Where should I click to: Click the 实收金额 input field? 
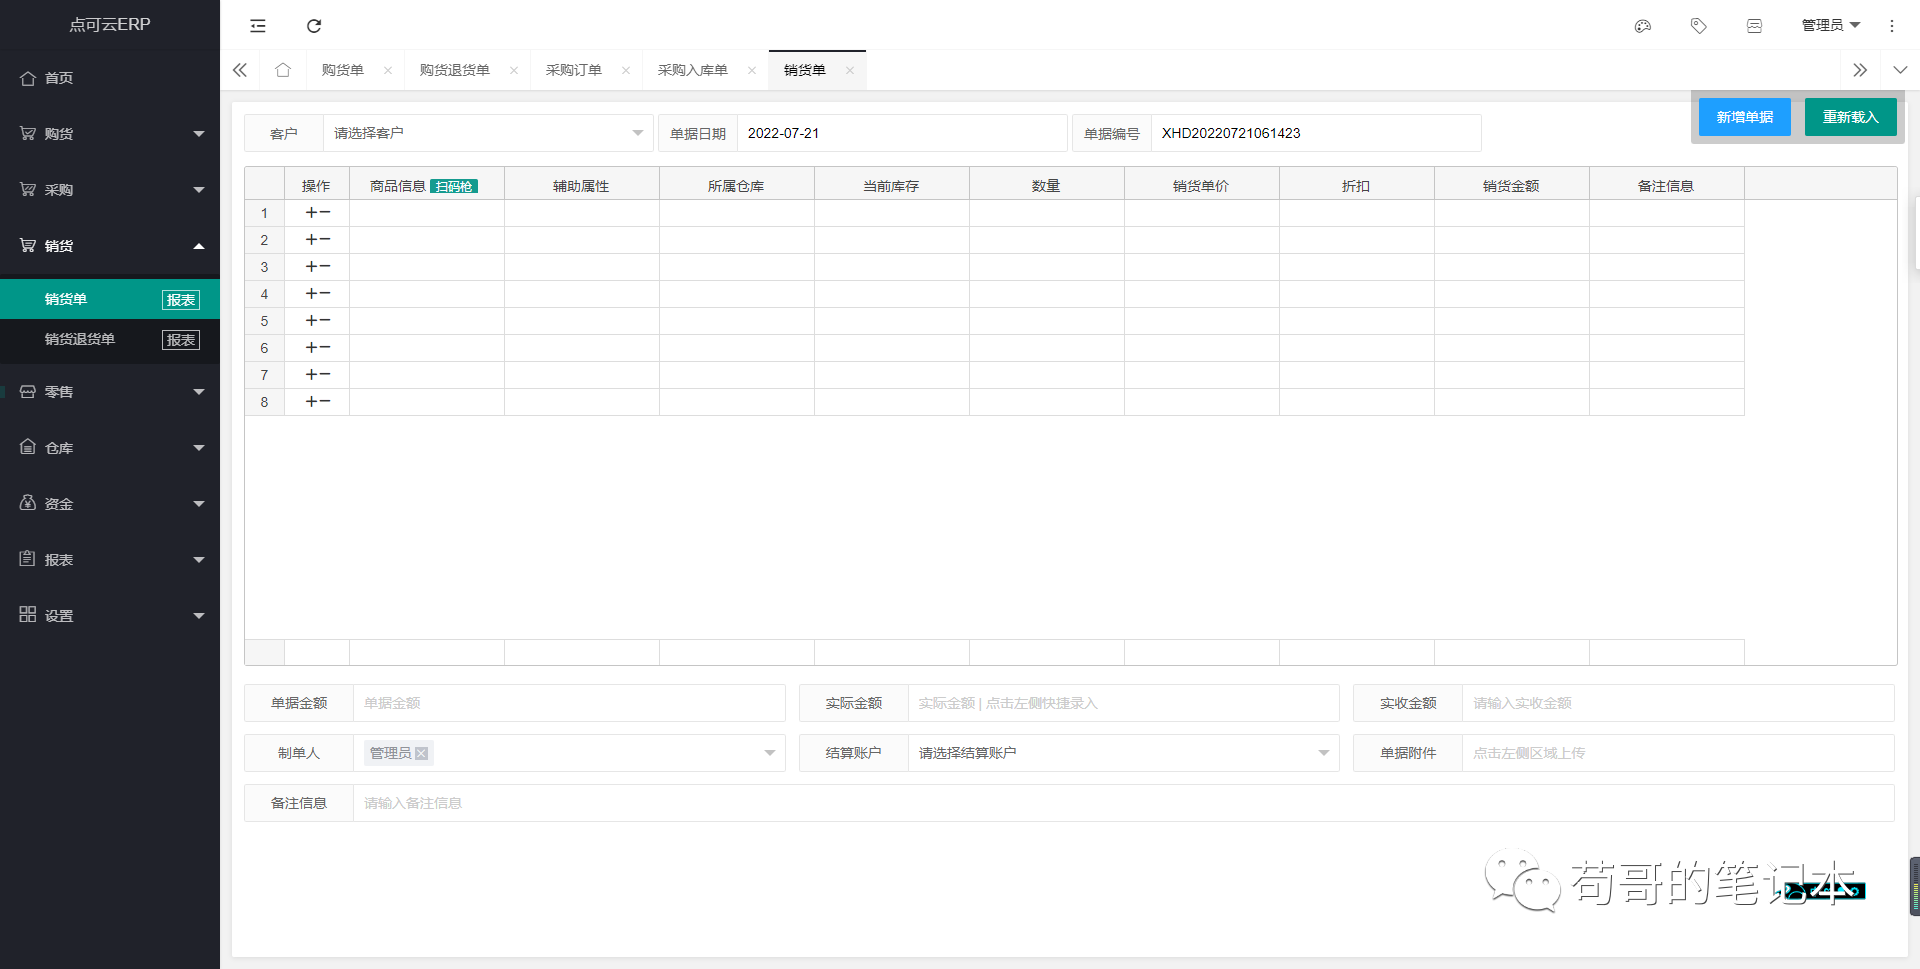1678,703
